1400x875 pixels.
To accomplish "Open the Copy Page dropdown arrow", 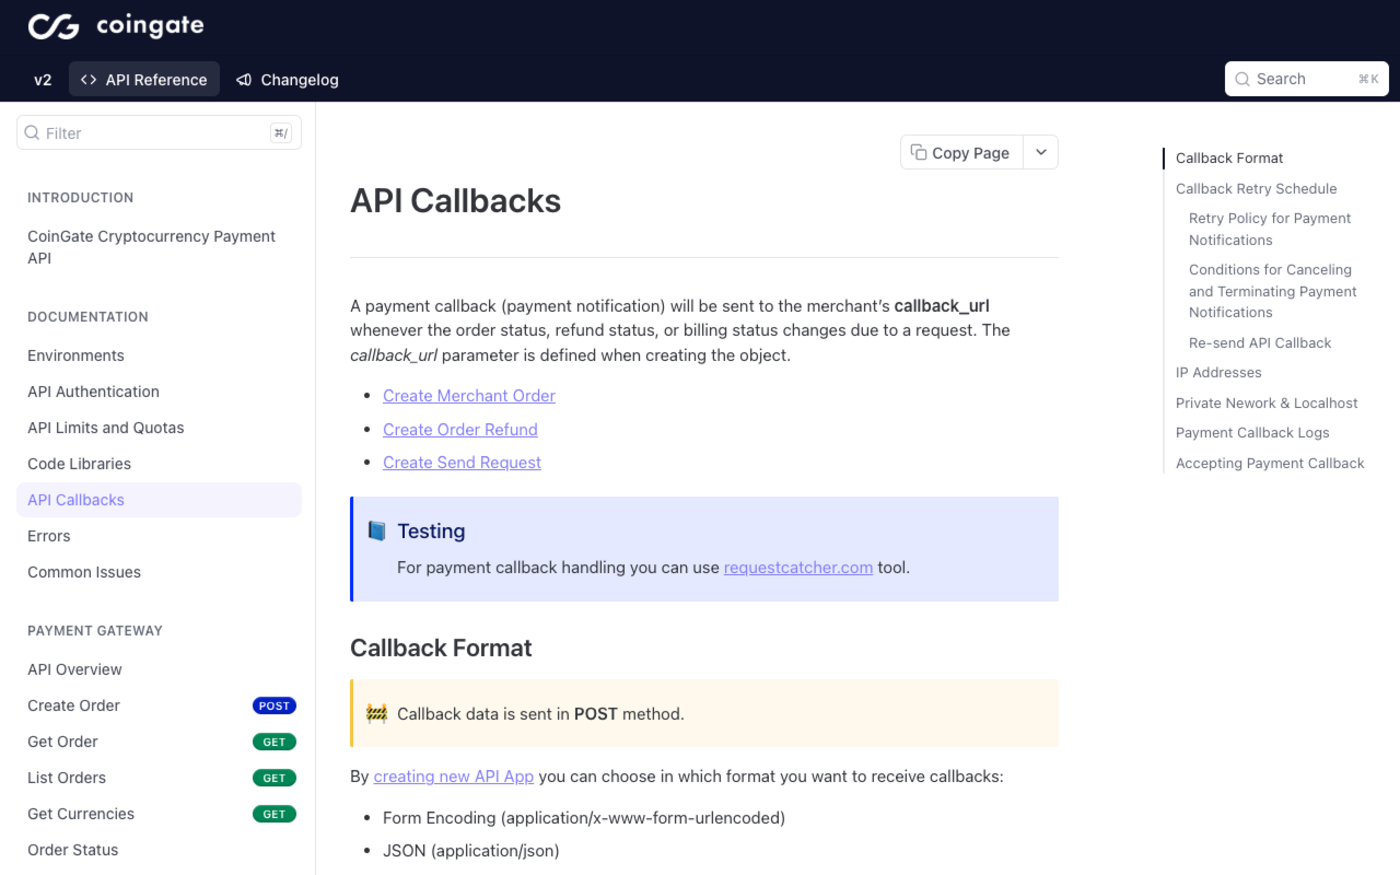I will [1041, 152].
